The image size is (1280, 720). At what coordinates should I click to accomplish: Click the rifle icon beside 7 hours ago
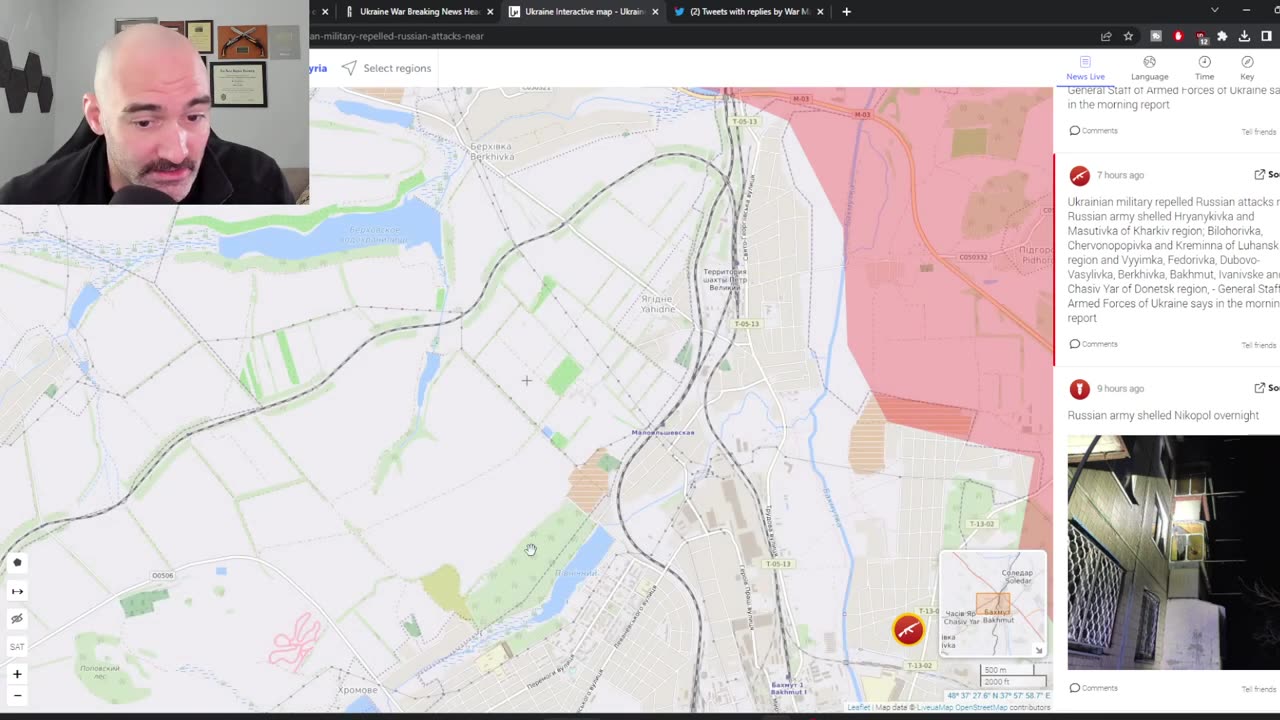pos(1079,176)
